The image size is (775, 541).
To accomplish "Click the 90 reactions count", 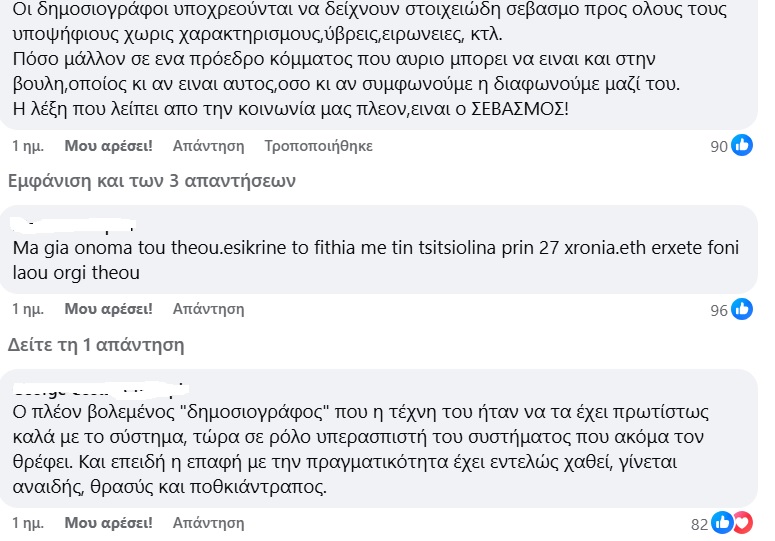I will pos(719,146).
